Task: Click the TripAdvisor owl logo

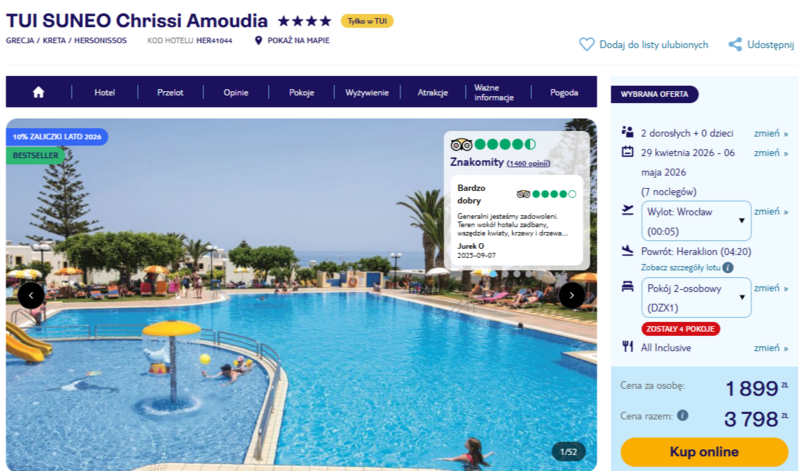Action: [461, 145]
